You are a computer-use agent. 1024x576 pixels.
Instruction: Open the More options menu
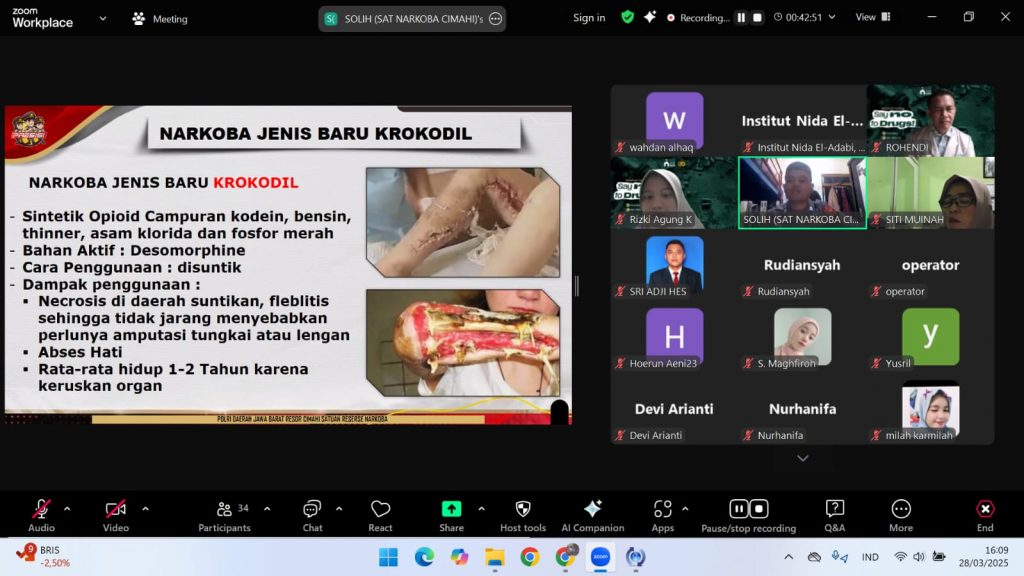tap(900, 510)
